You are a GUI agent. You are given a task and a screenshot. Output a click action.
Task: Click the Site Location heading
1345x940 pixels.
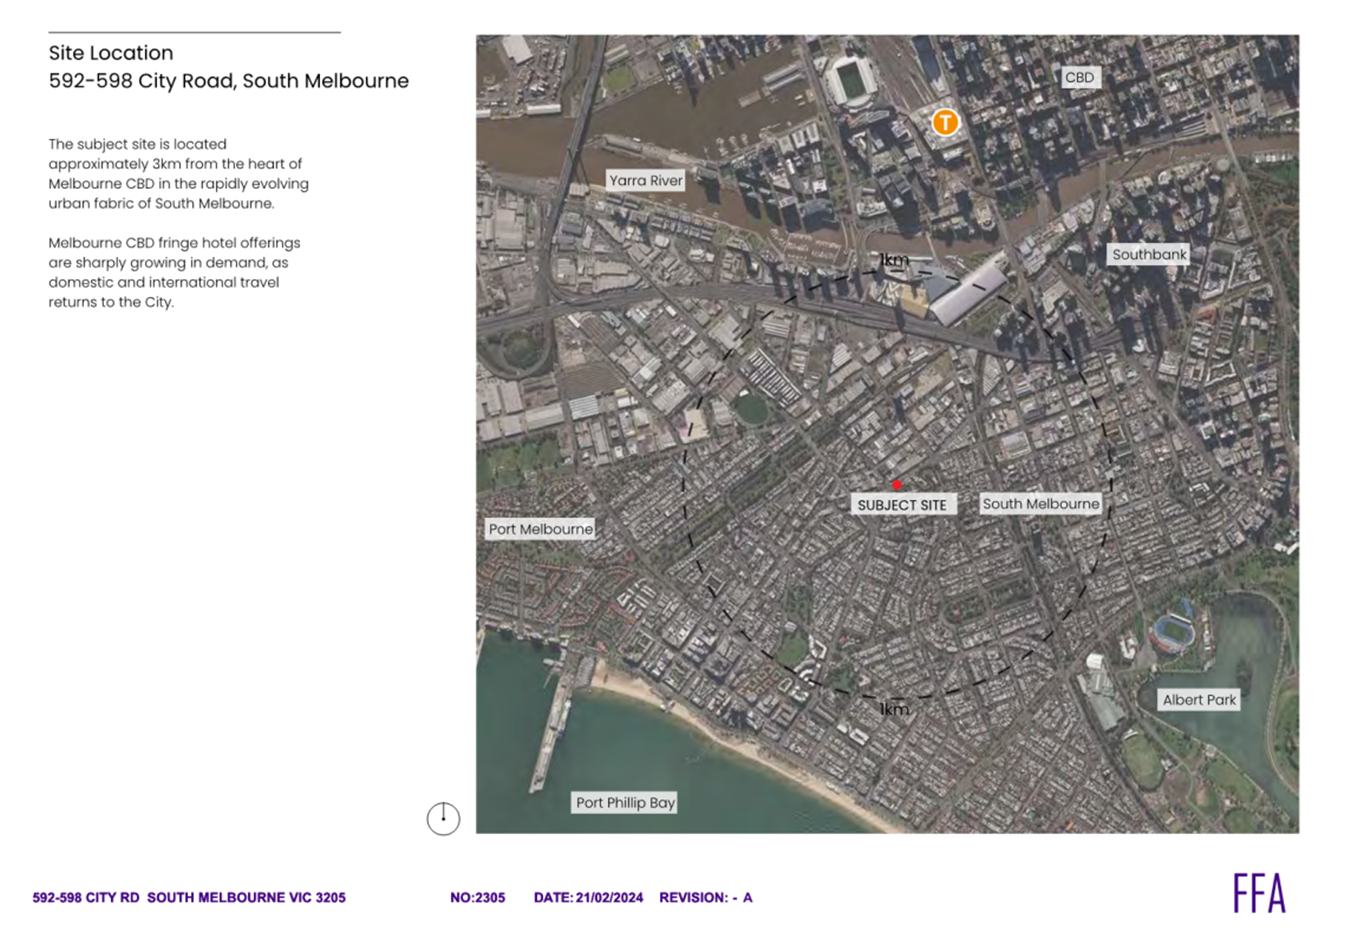click(111, 53)
